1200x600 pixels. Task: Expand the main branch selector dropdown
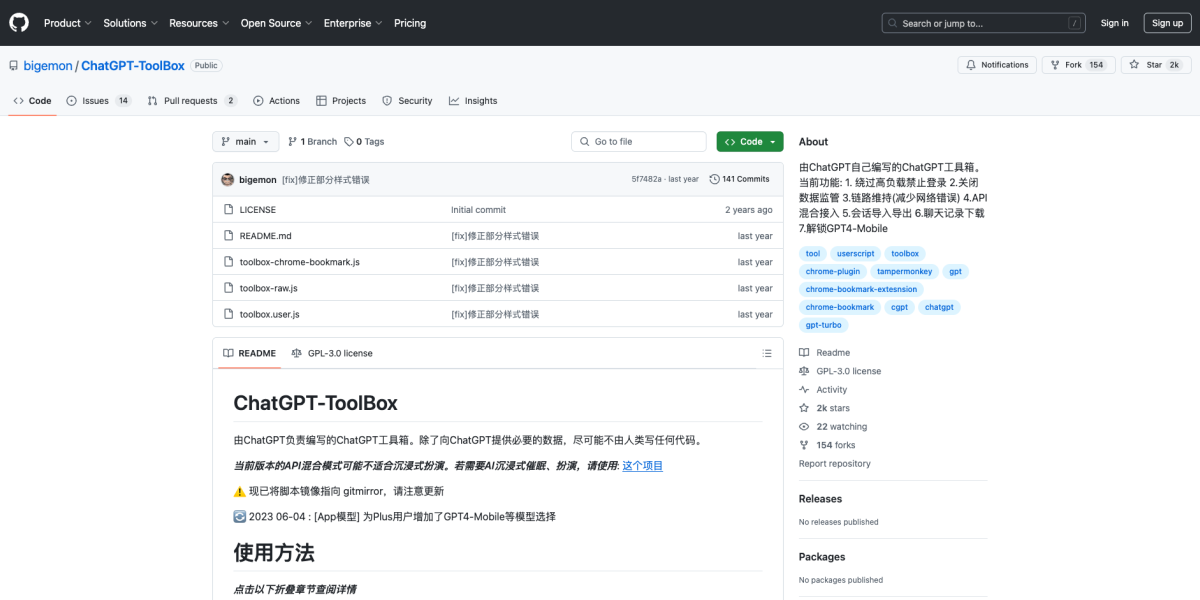245,141
